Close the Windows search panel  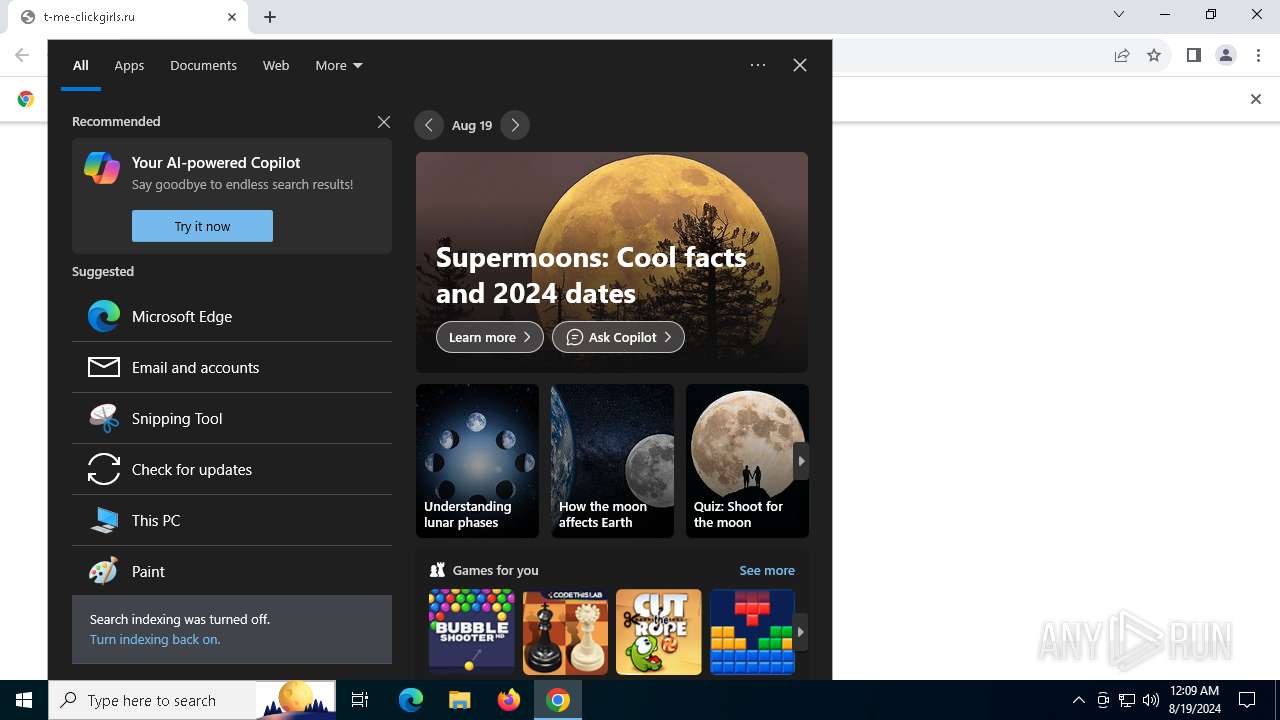800,65
